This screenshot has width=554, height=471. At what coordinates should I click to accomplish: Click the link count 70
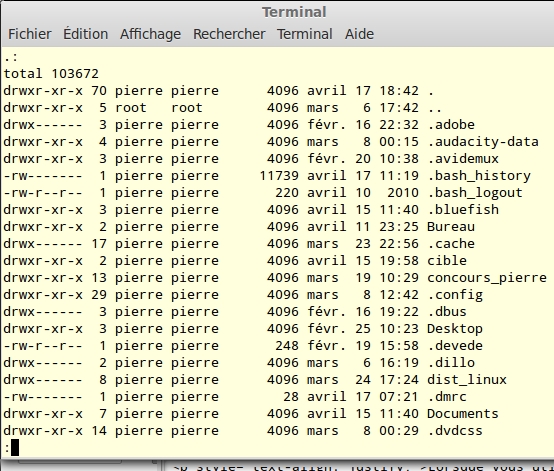tap(99, 91)
